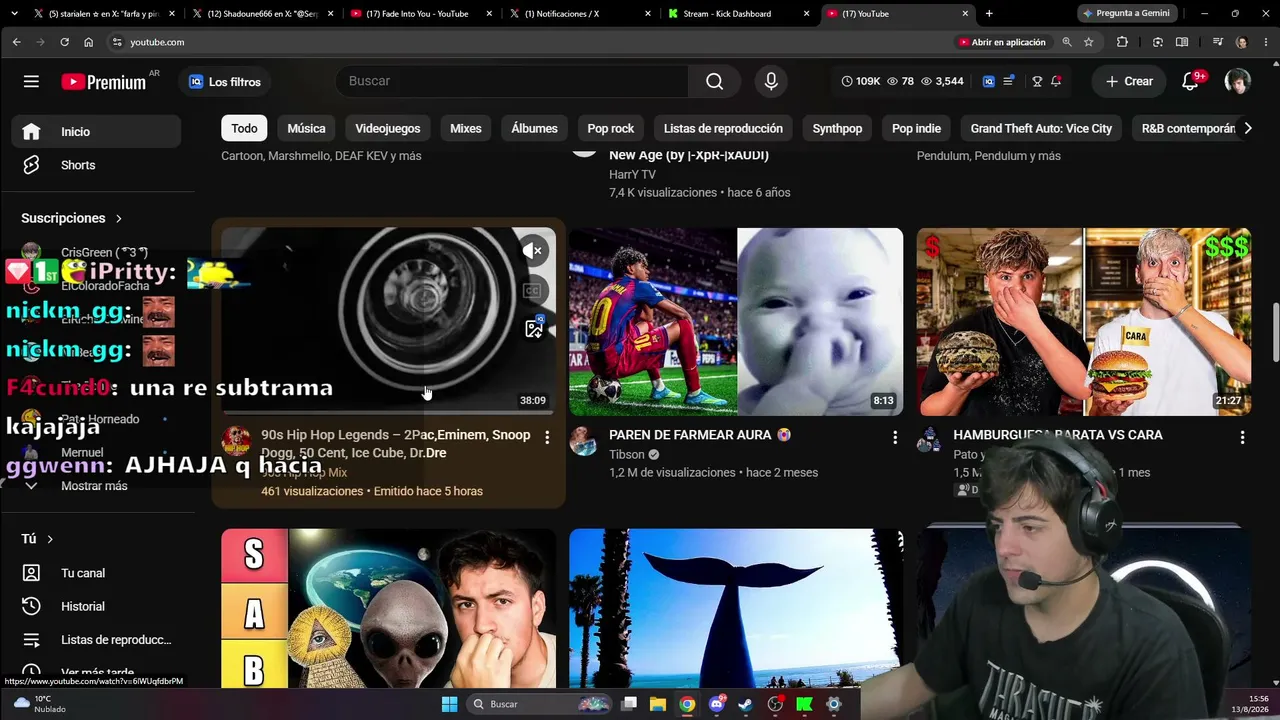The height and width of the screenshot is (720, 1280).
Task: Open Discord from the taskbar
Action: click(x=716, y=704)
